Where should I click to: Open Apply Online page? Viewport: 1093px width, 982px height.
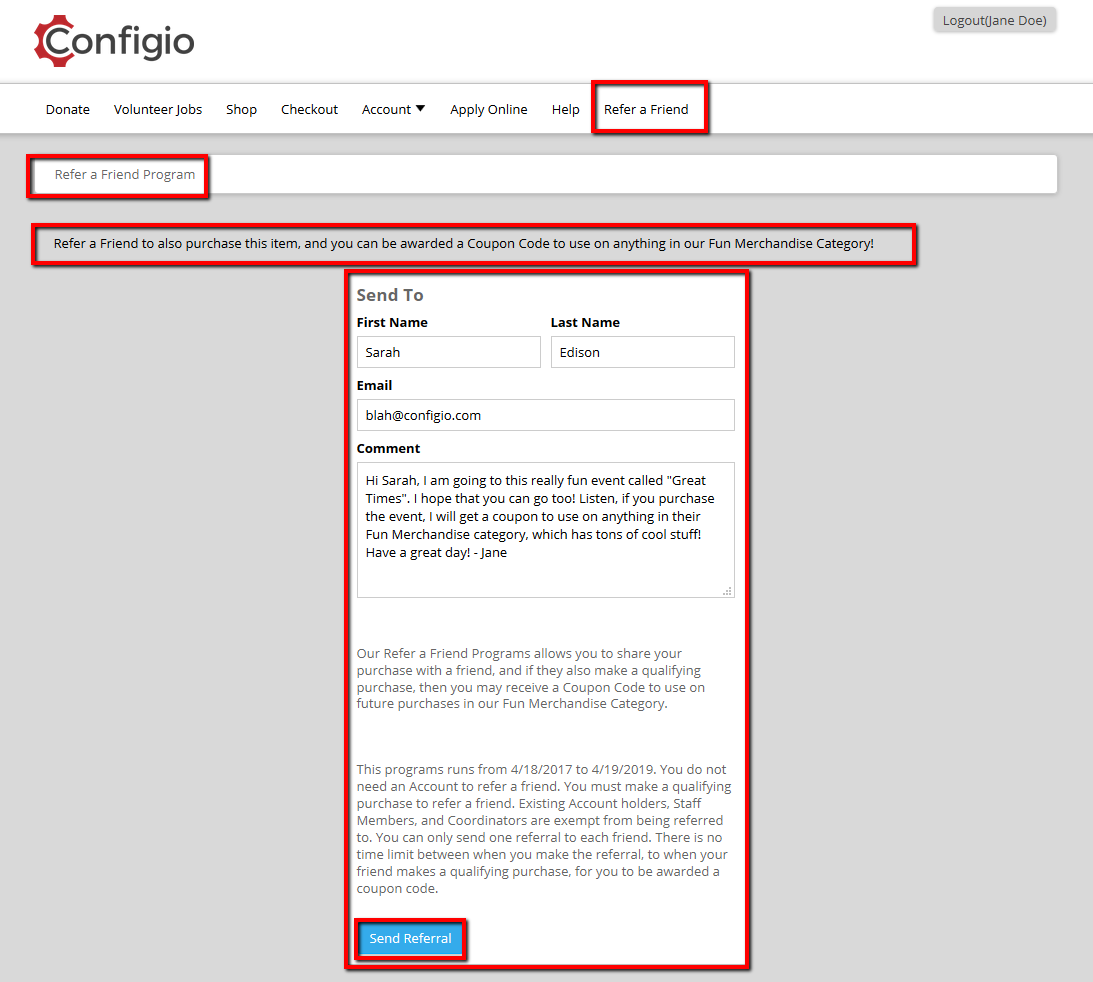pos(489,109)
